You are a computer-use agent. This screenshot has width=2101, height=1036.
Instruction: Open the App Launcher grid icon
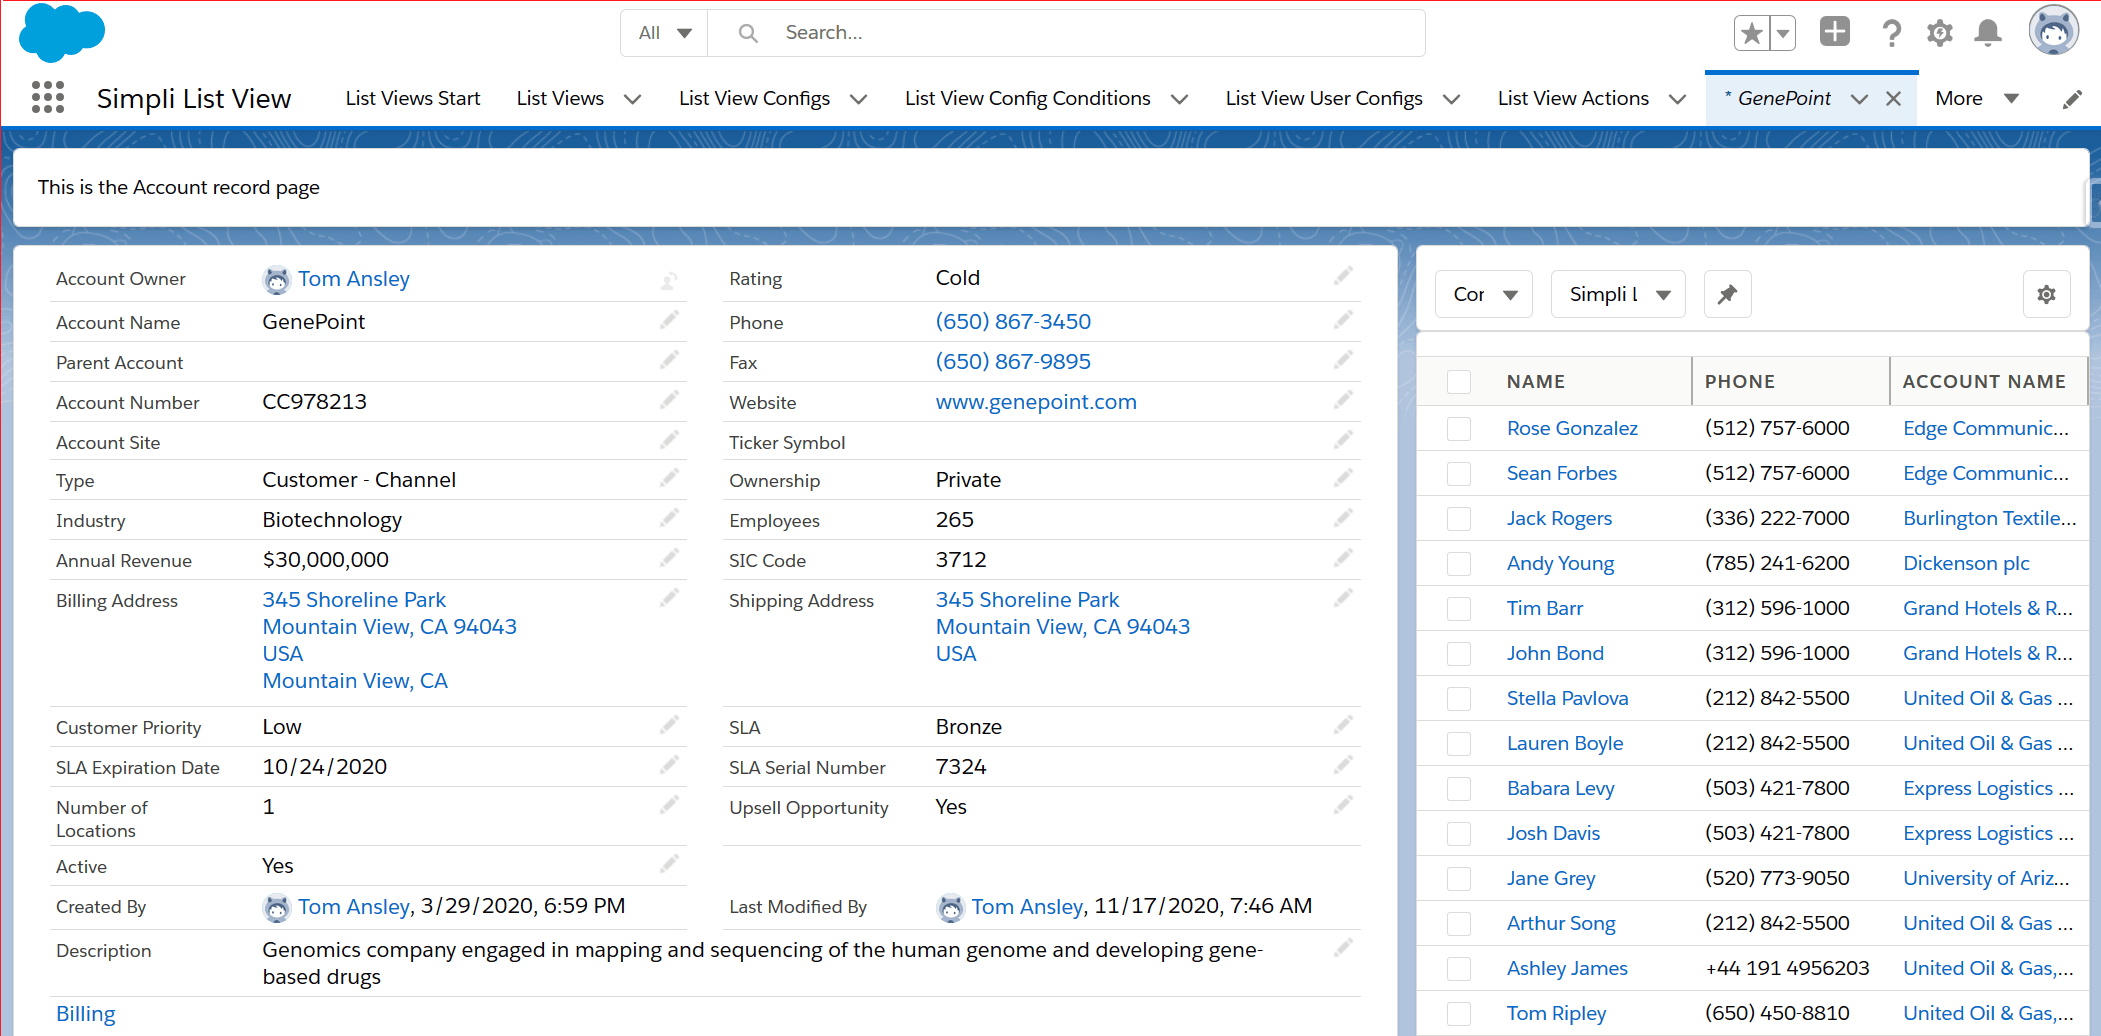click(48, 97)
